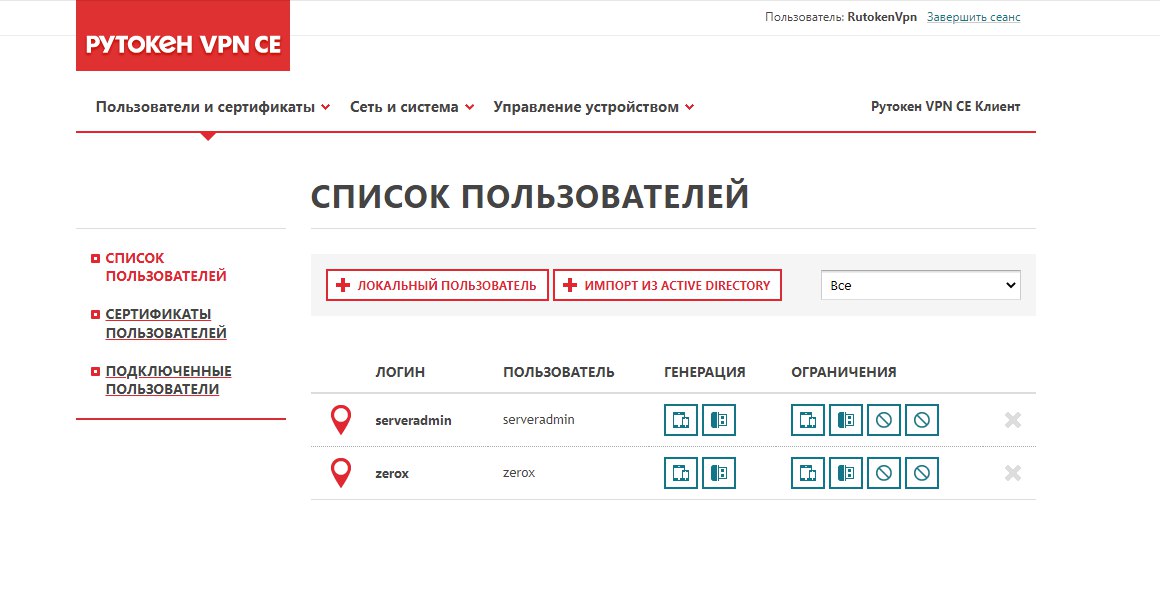The width and height of the screenshot is (1160, 603).
Task: Add a new Локальный пользователь
Action: point(437,286)
